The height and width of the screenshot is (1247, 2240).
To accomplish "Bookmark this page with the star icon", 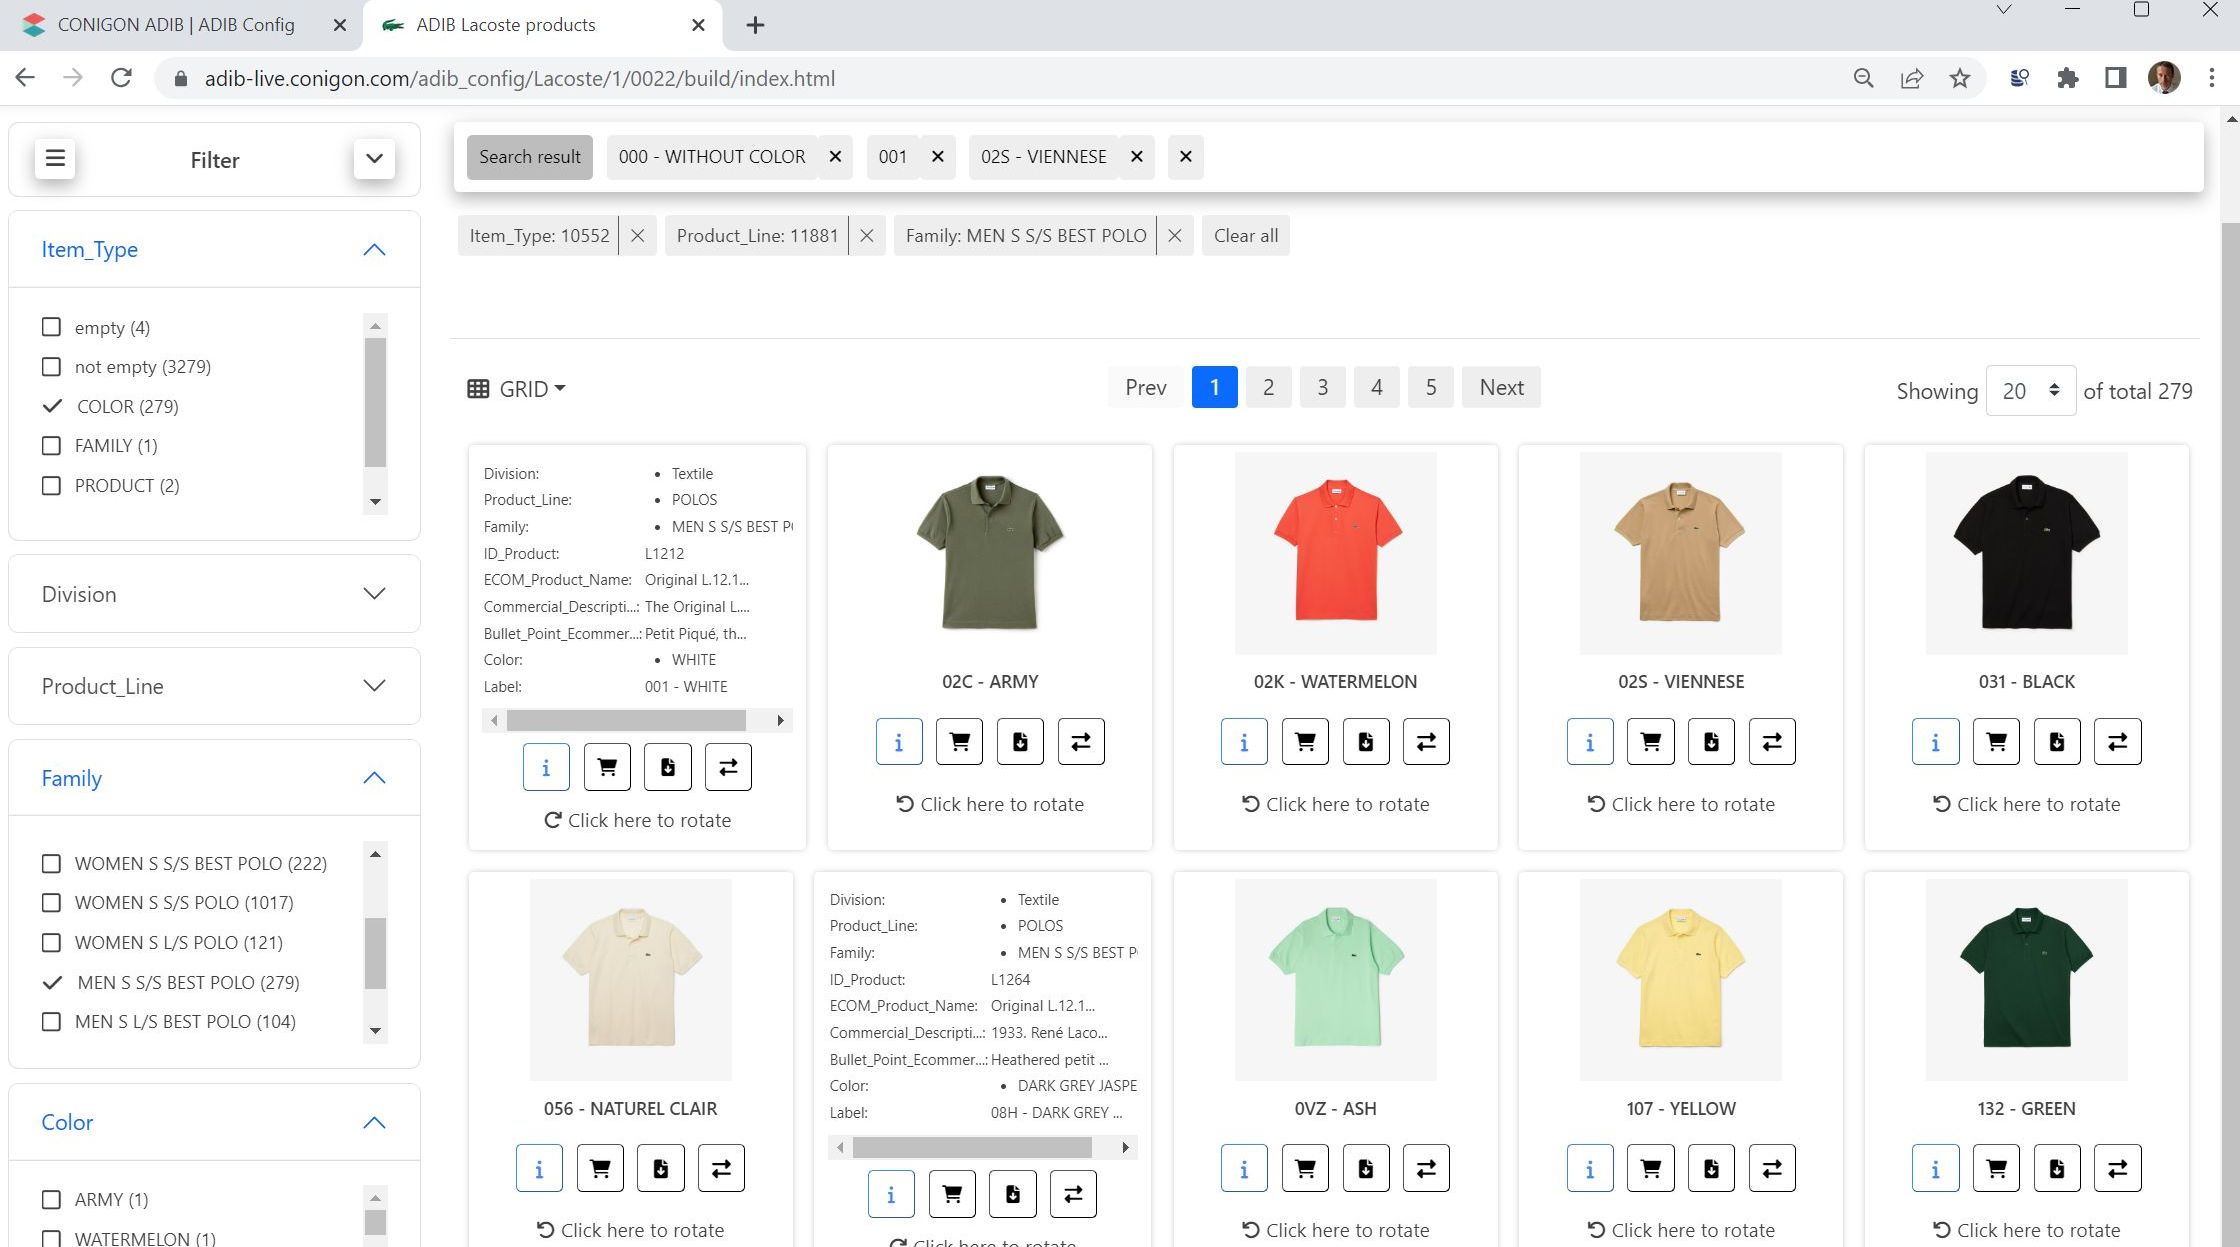I will point(1960,78).
